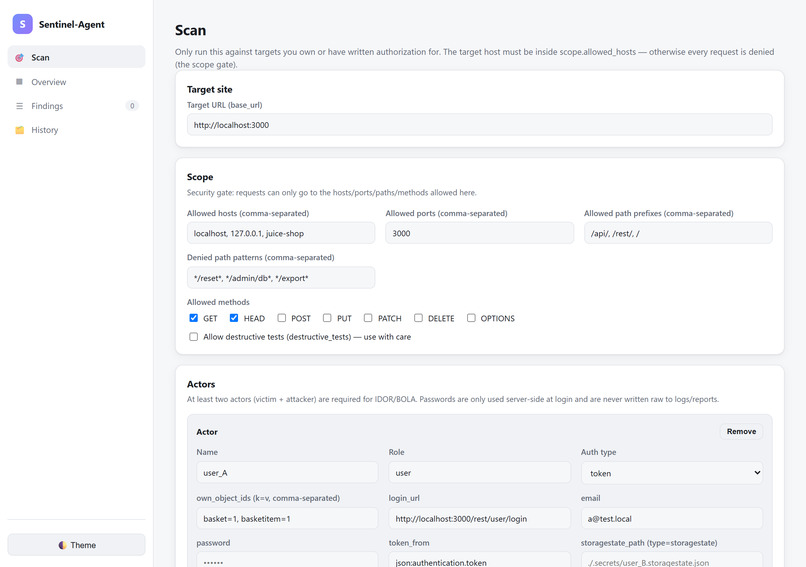Click the Actors section heading
The image size is (806, 567).
point(201,384)
